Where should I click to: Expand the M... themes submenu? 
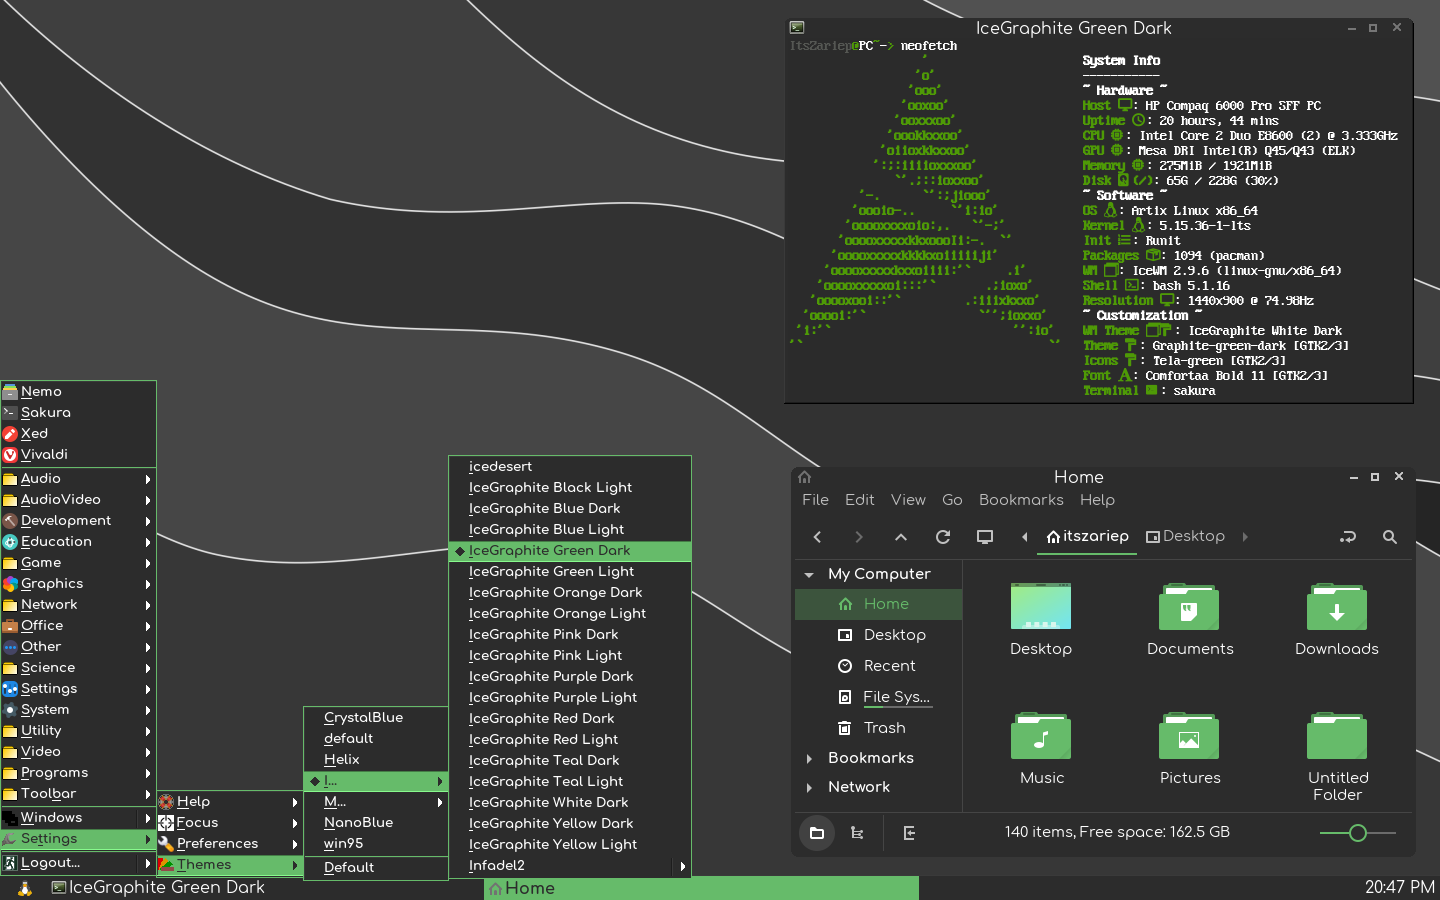[376, 802]
